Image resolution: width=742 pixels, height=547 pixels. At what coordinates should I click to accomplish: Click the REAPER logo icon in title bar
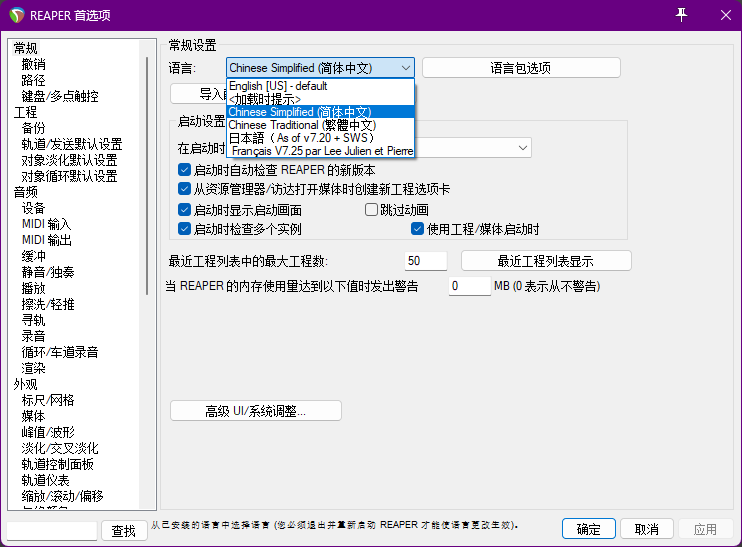point(17,15)
